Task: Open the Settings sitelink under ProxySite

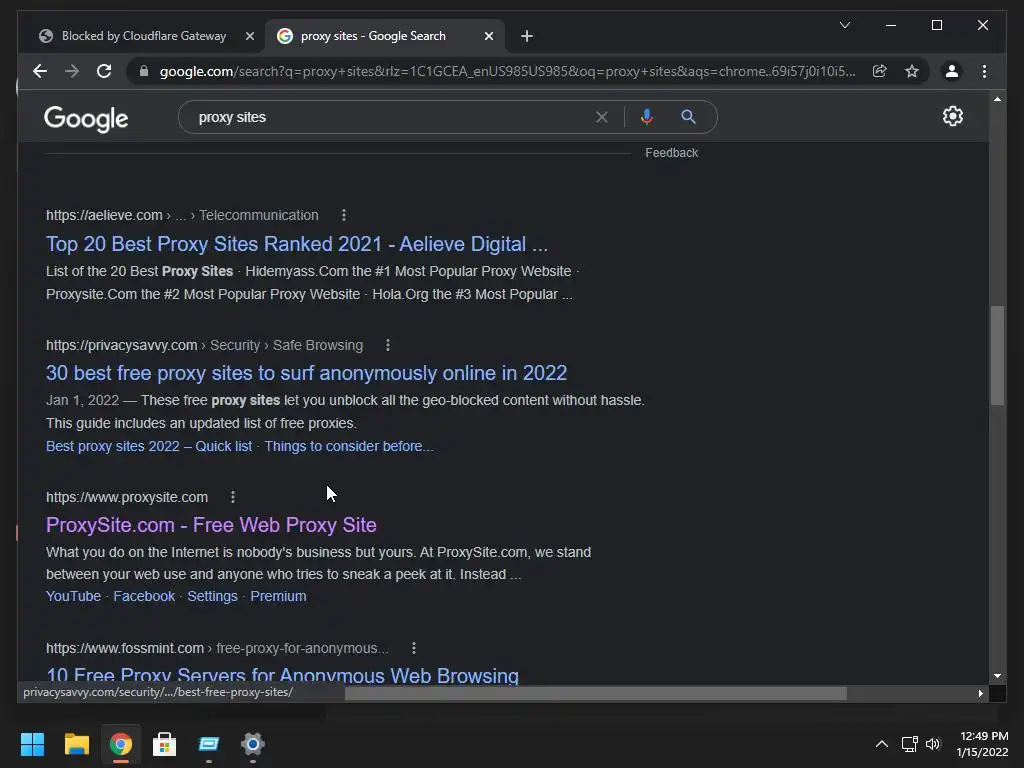Action: (212, 596)
